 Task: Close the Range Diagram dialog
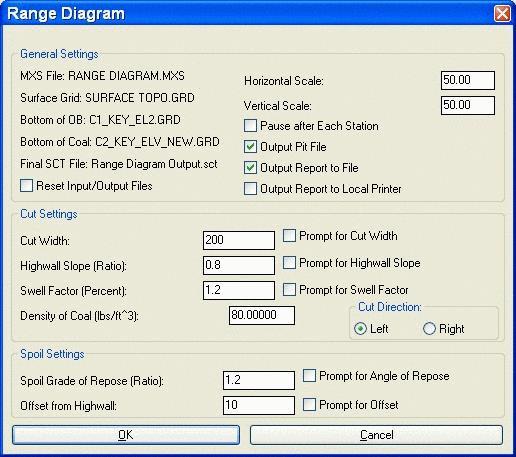tap(502, 14)
